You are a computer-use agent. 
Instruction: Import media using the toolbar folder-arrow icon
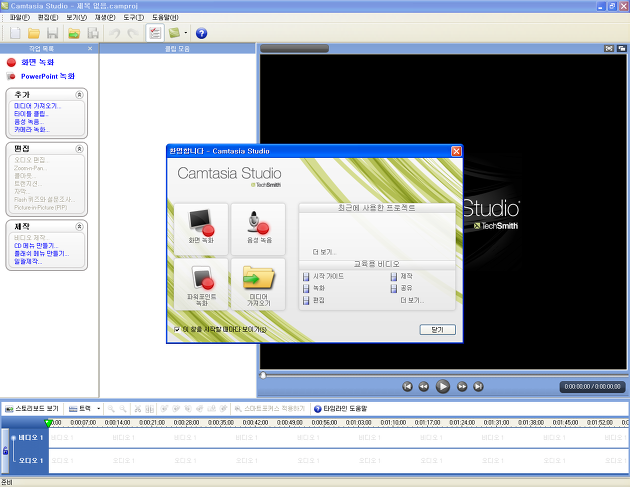pyautogui.click(x=74, y=33)
